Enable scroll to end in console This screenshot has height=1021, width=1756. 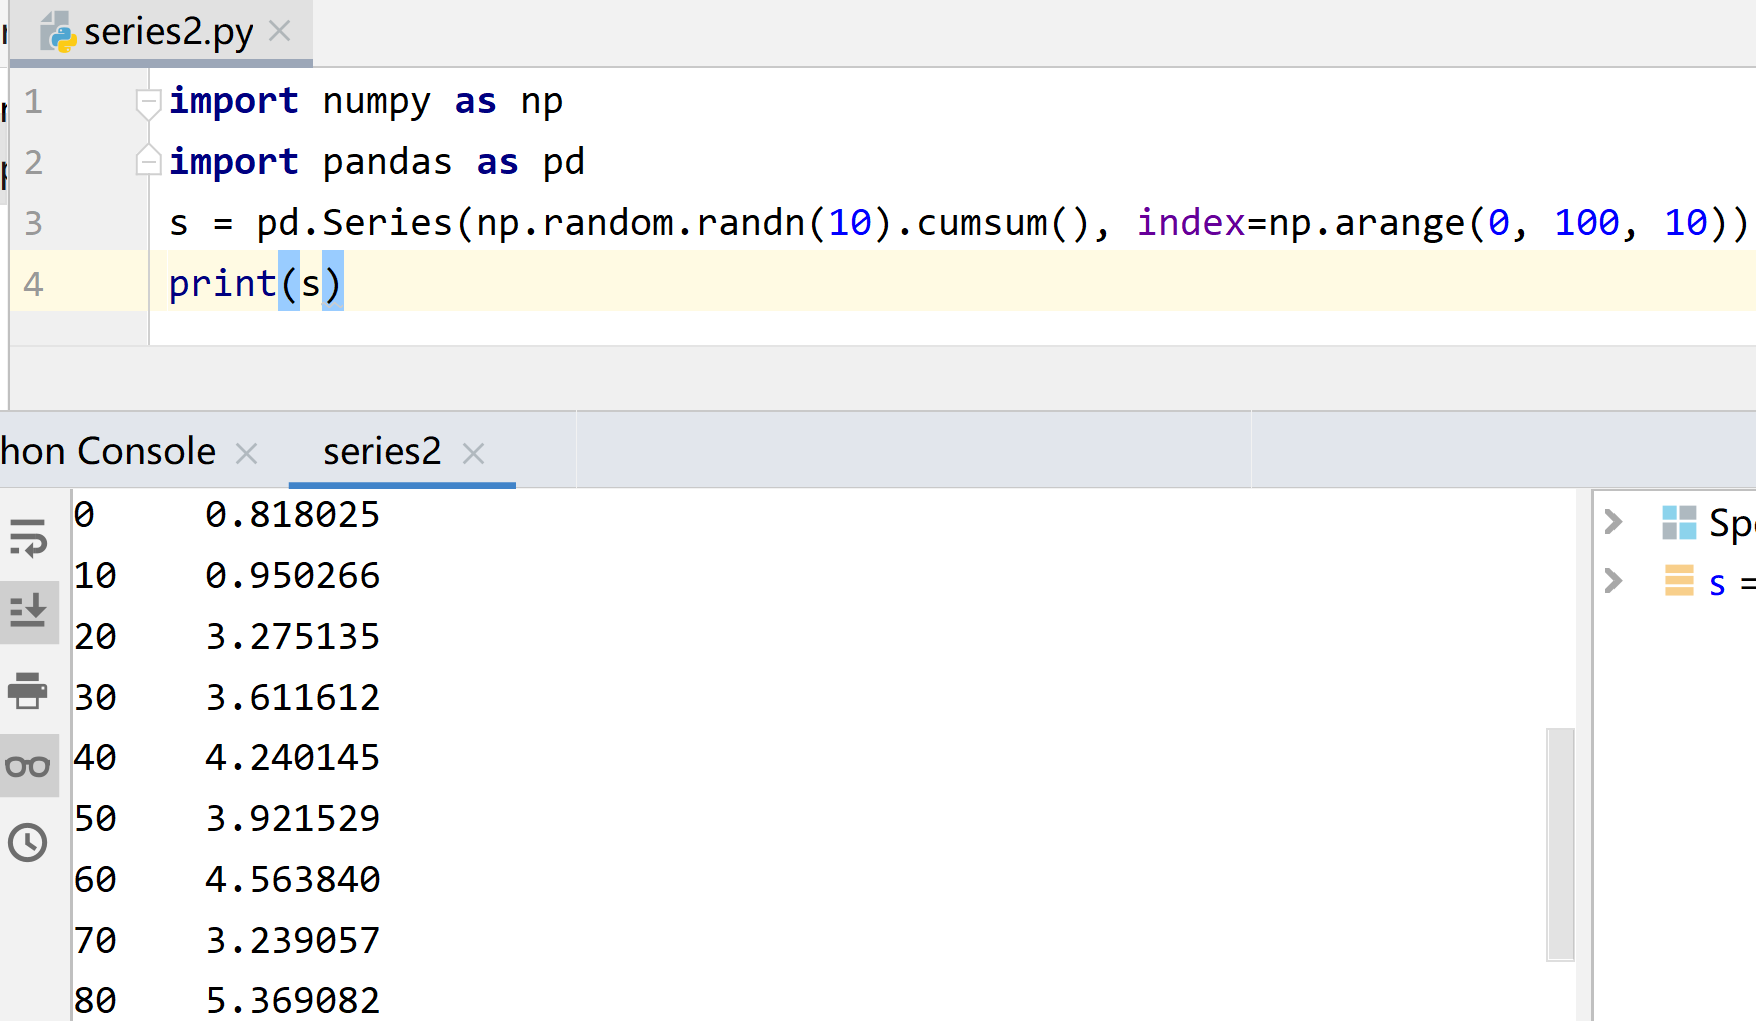[x=30, y=613]
